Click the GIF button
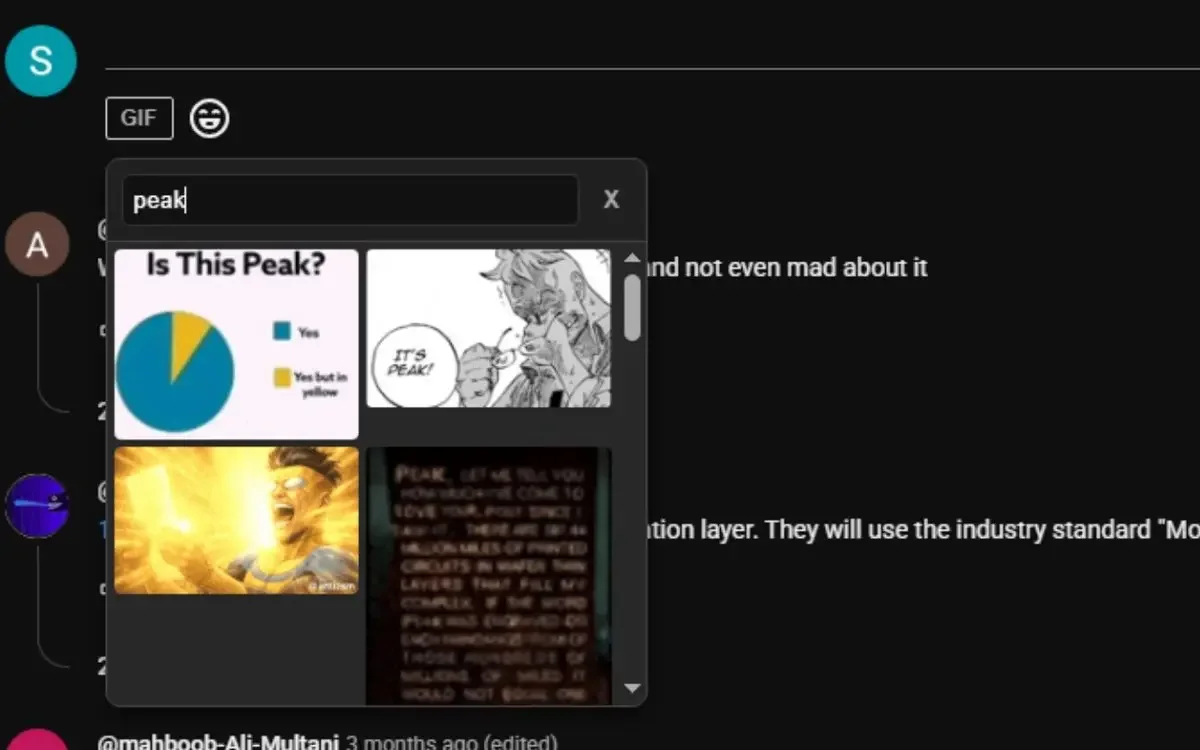This screenshot has height=750, width=1200. tap(139, 118)
